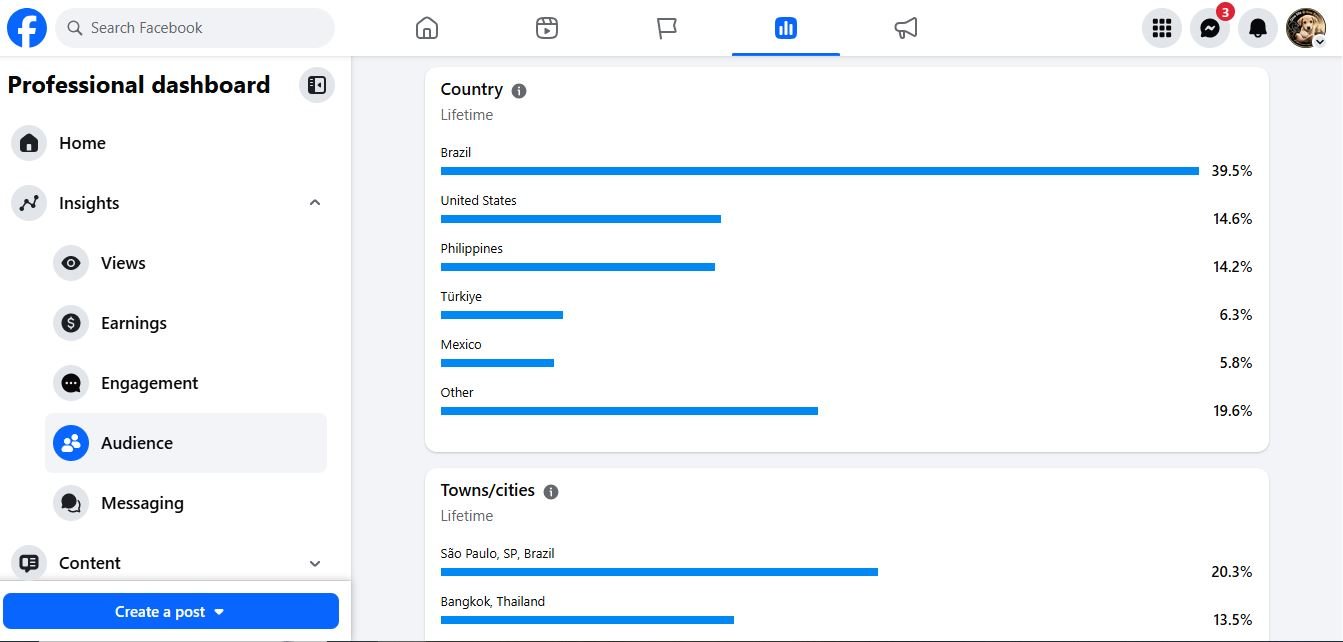Open the profile picture account menu

pos(1306,28)
